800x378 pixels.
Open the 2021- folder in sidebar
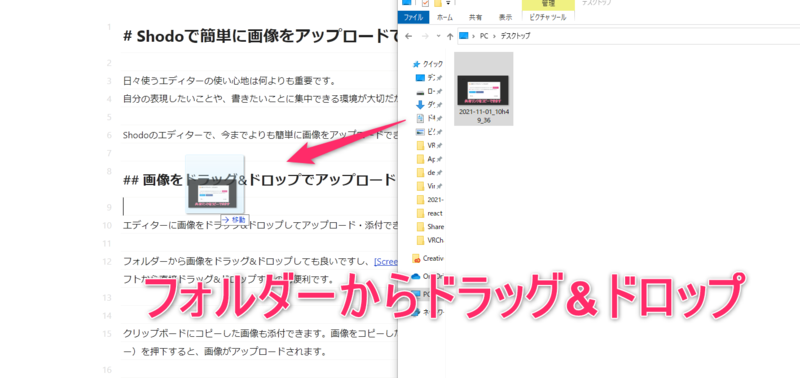pos(429,199)
